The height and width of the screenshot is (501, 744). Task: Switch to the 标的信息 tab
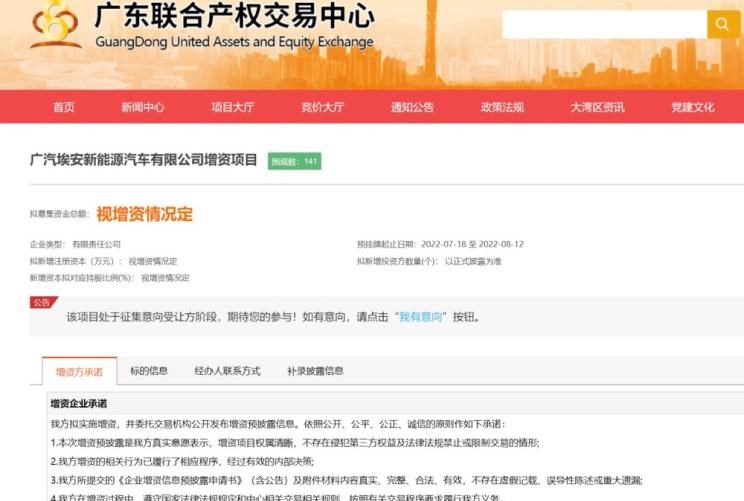click(x=149, y=371)
